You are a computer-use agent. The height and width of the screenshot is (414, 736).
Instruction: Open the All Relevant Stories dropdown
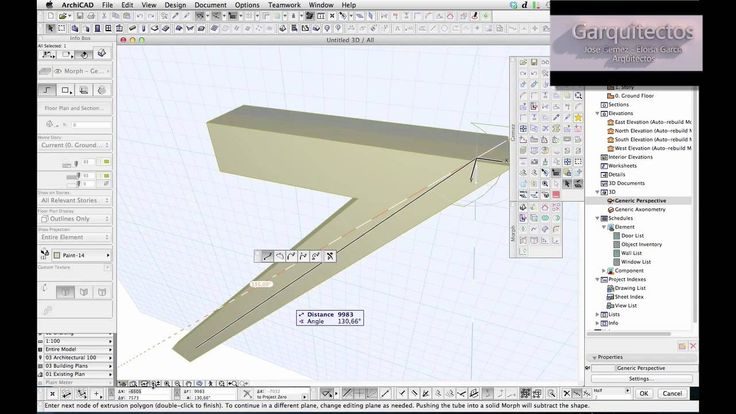(x=75, y=200)
